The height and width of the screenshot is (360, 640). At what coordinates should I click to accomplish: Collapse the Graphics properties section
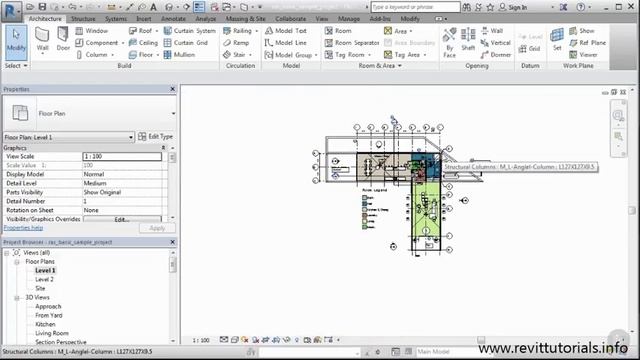(x=163, y=148)
